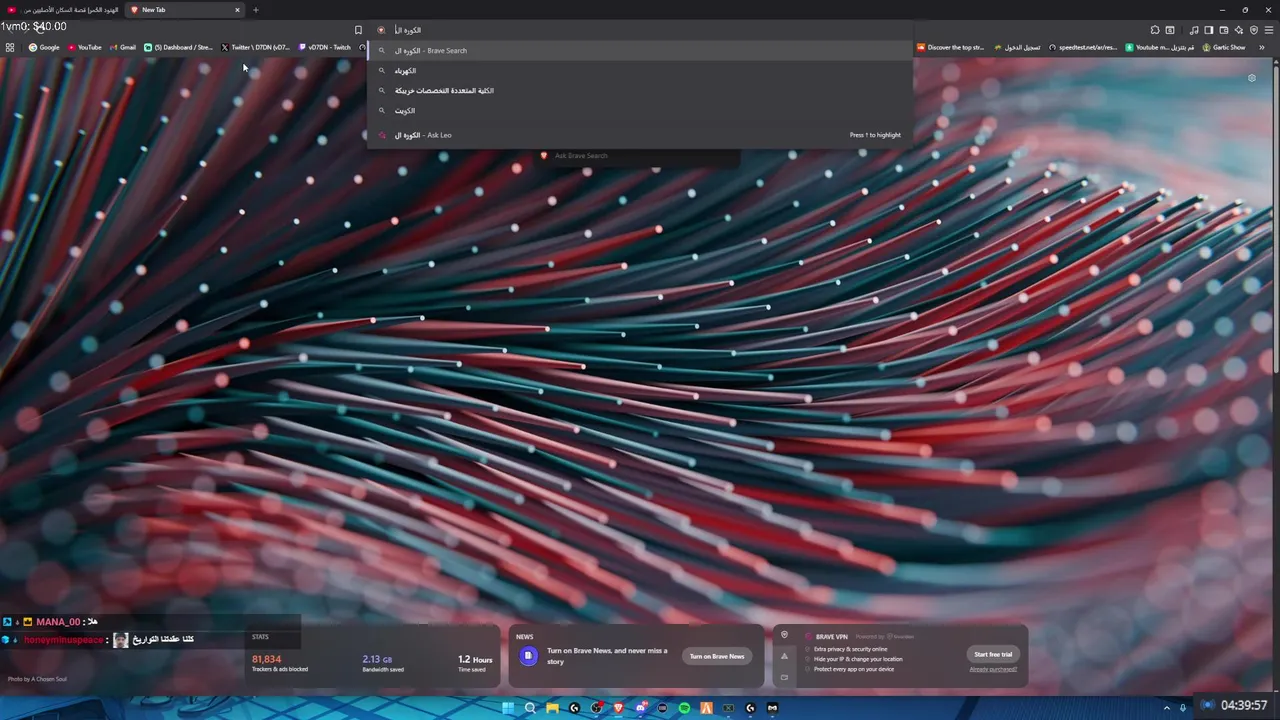Open the Gmail bookmark
This screenshot has width=1280, height=720.
coord(122,47)
